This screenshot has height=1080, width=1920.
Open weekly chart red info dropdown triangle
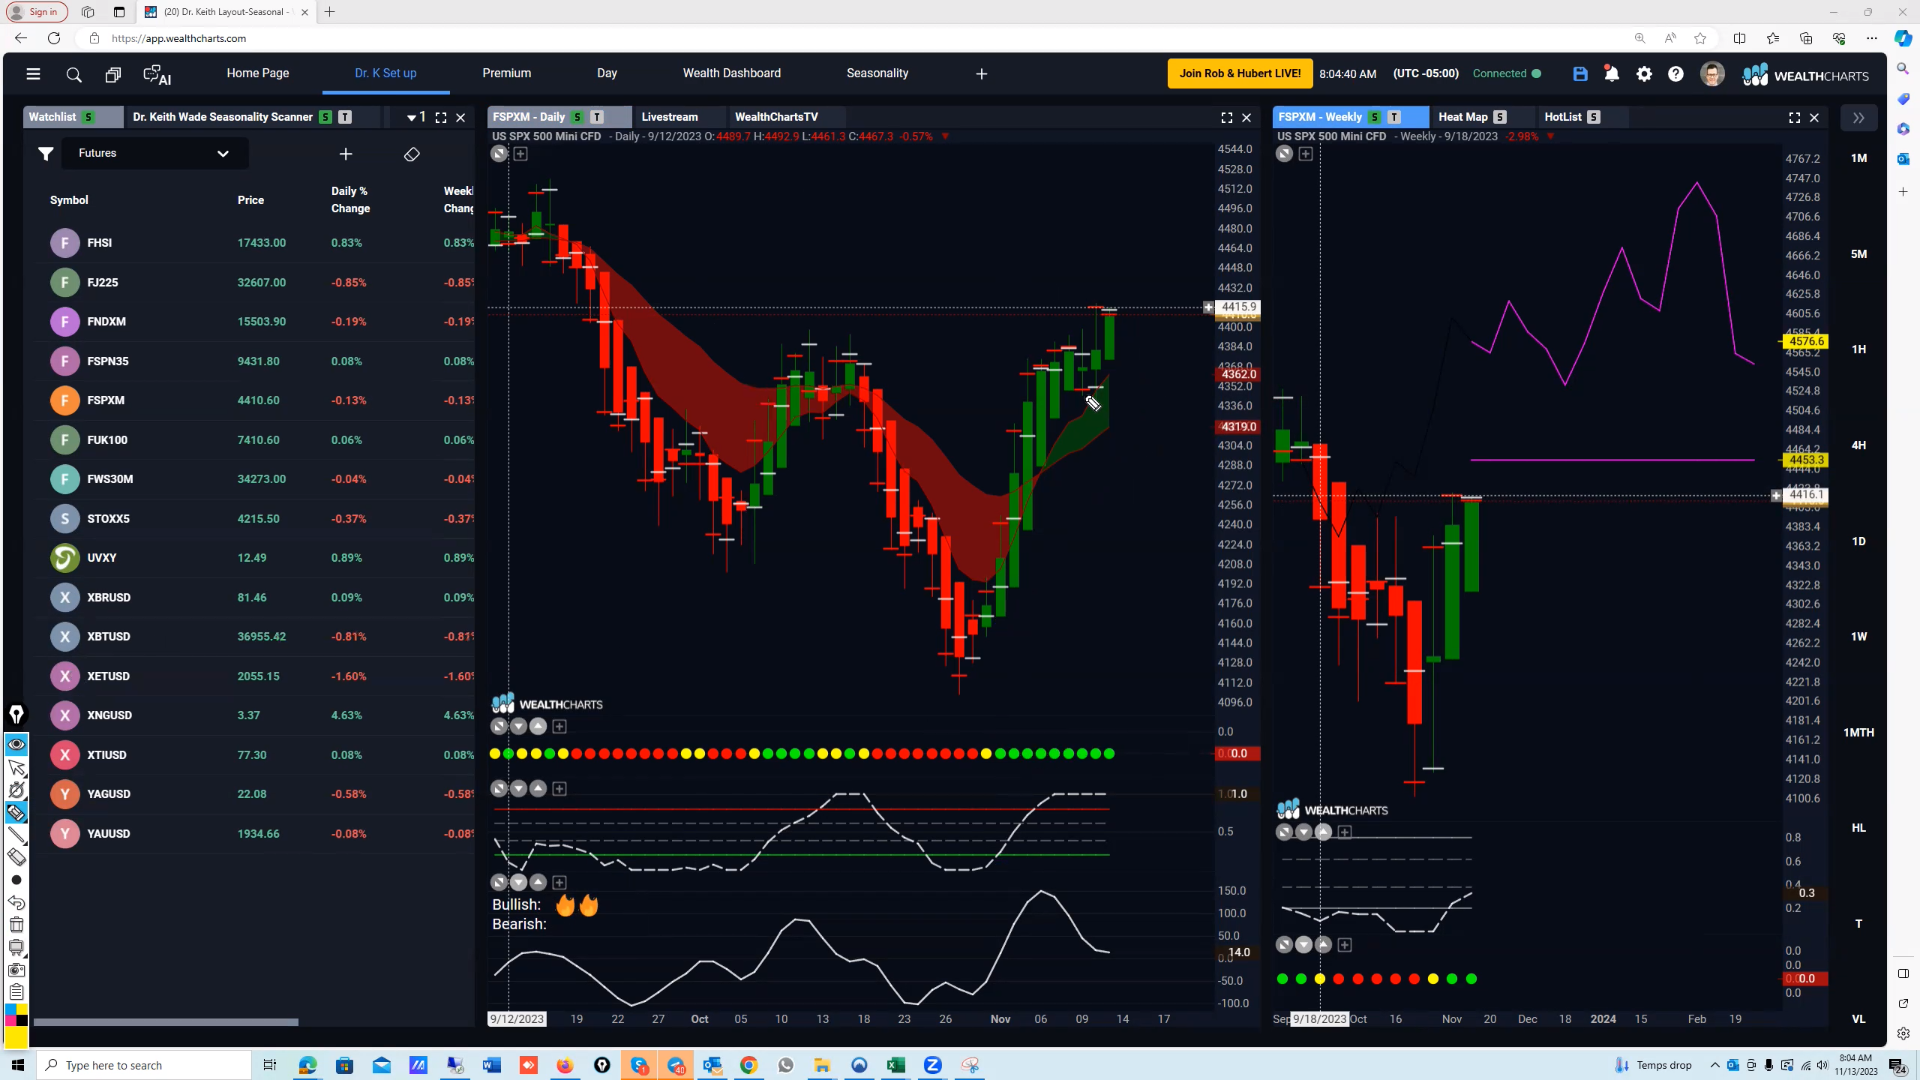1551,137
